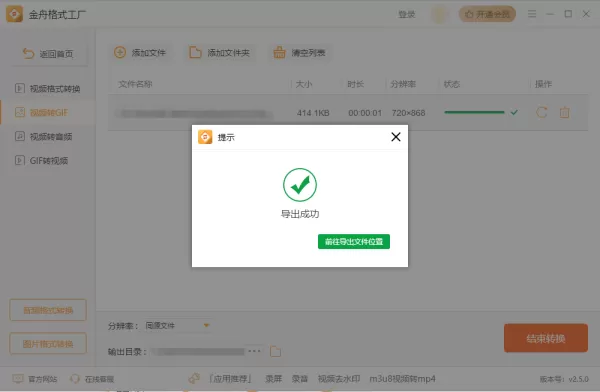Select 视频格式转换 in the sidebar
Viewport: 600px width, 392px height.
click(x=48, y=88)
